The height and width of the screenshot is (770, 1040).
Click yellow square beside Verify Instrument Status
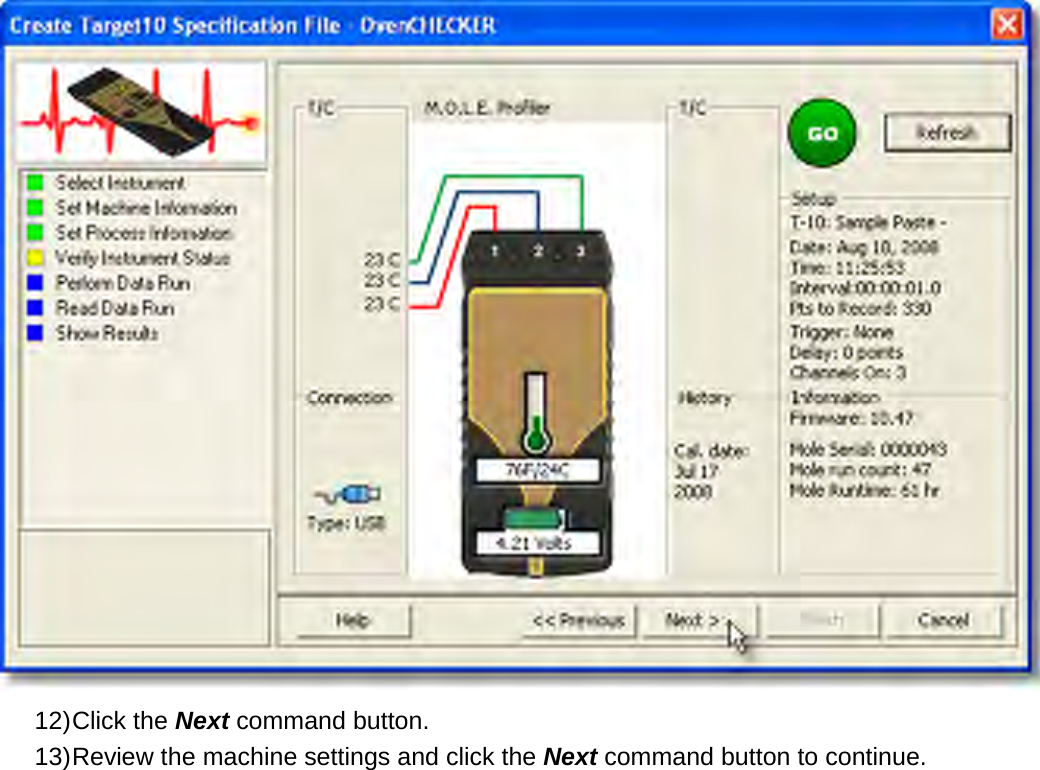[35, 257]
